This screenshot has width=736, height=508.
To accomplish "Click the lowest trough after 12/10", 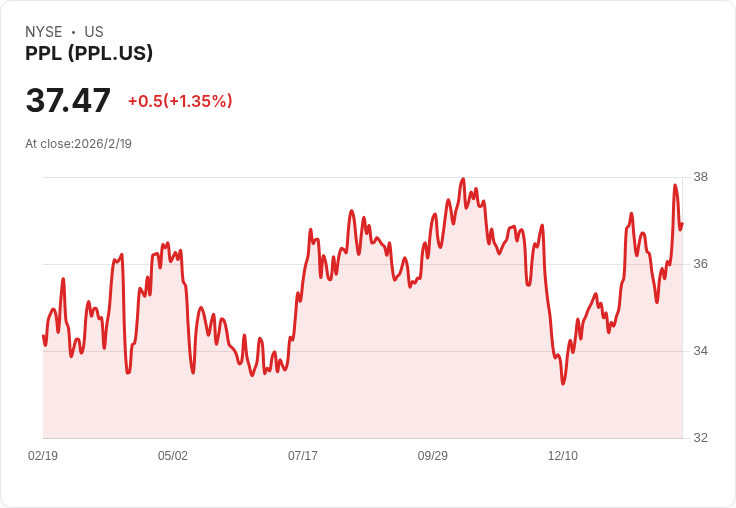I will [563, 384].
